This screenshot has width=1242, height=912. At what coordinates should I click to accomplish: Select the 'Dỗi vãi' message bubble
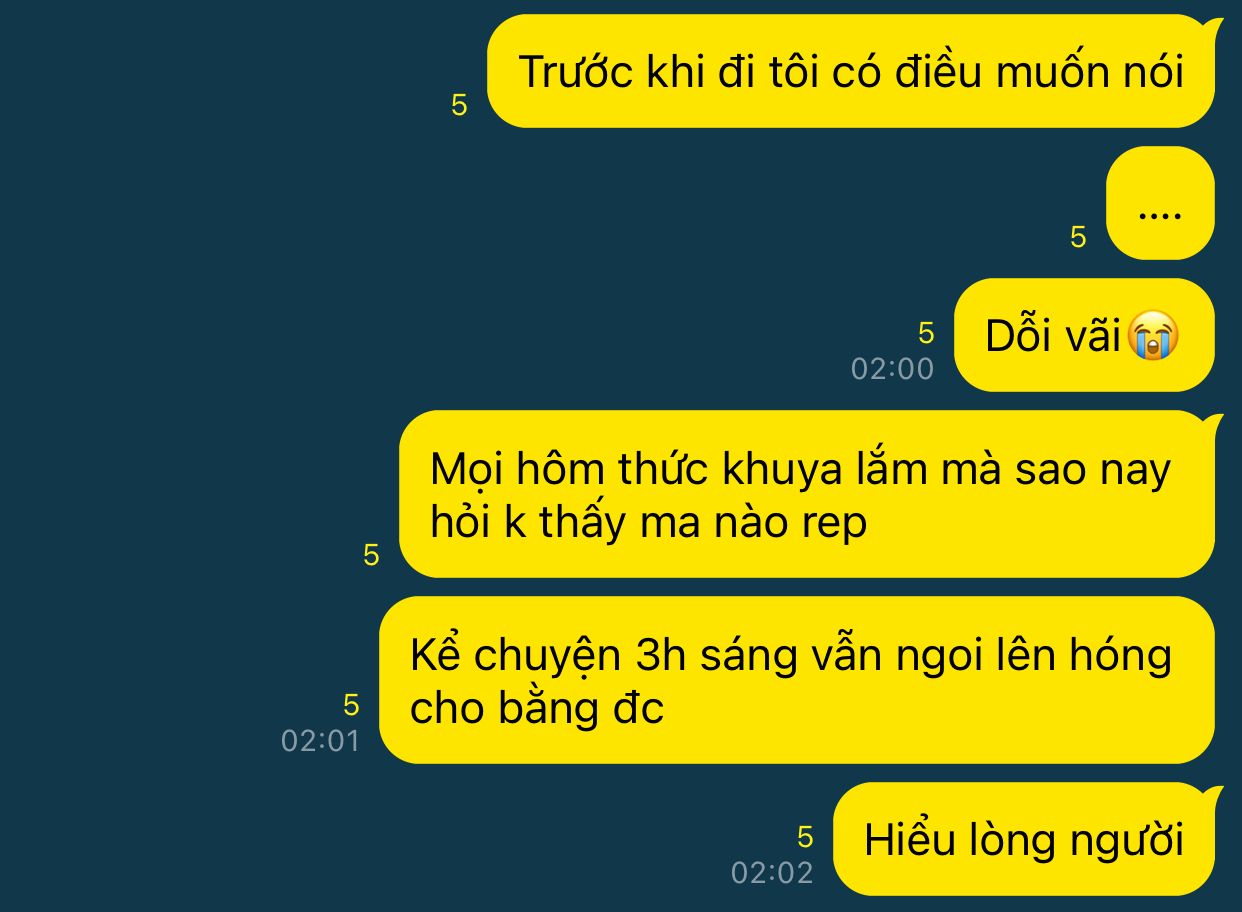point(1084,335)
